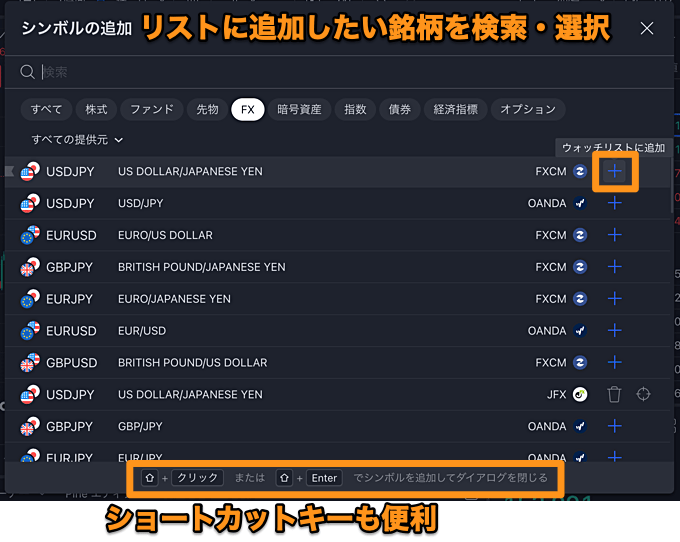The width and height of the screenshot is (680, 542).
Task: Click EURUSD symbol name on OANDA row
Action: tap(71, 330)
